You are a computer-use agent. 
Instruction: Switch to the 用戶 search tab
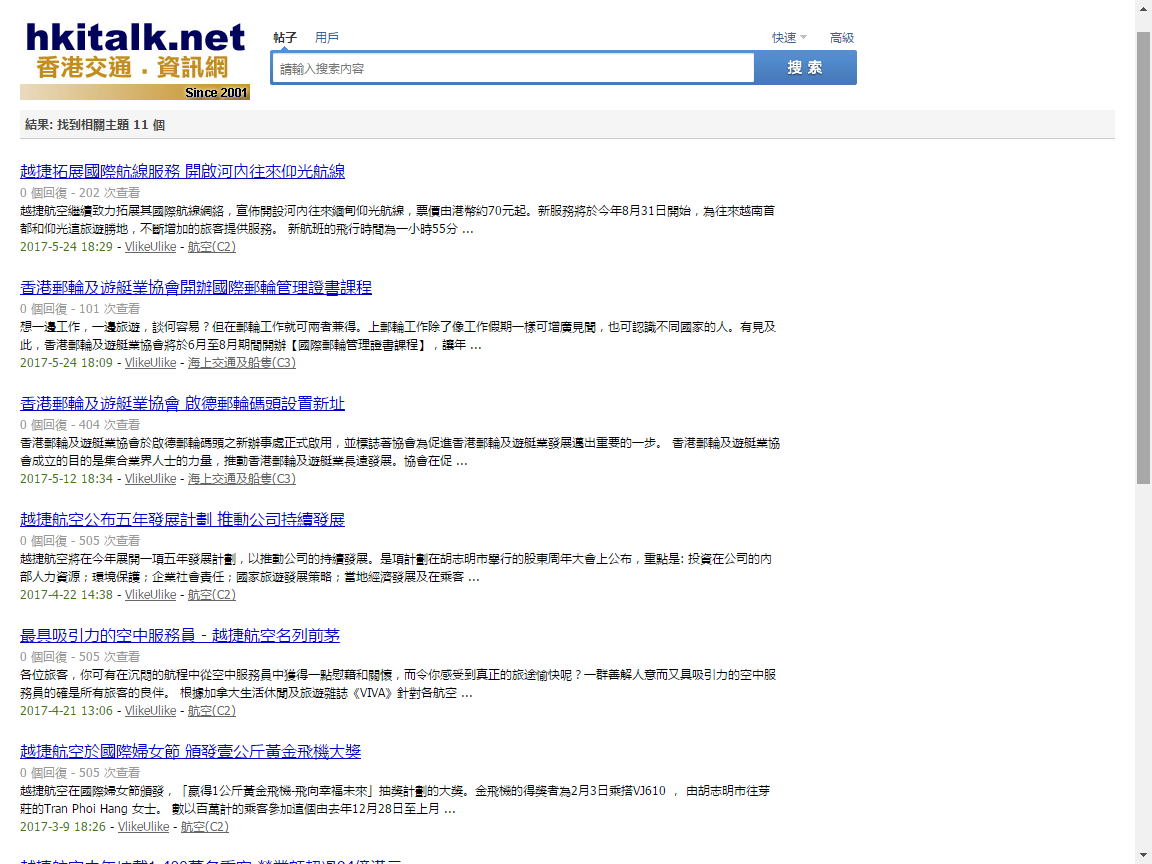(x=327, y=37)
